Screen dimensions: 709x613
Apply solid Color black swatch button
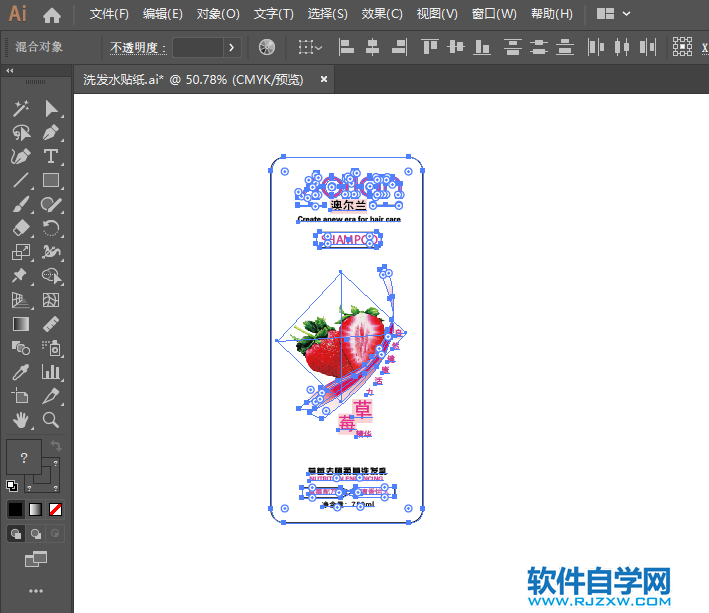click(x=15, y=509)
